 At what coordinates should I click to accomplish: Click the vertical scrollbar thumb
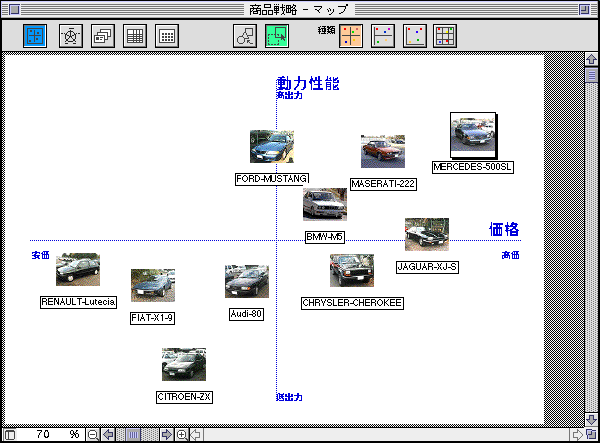pyautogui.click(x=591, y=75)
